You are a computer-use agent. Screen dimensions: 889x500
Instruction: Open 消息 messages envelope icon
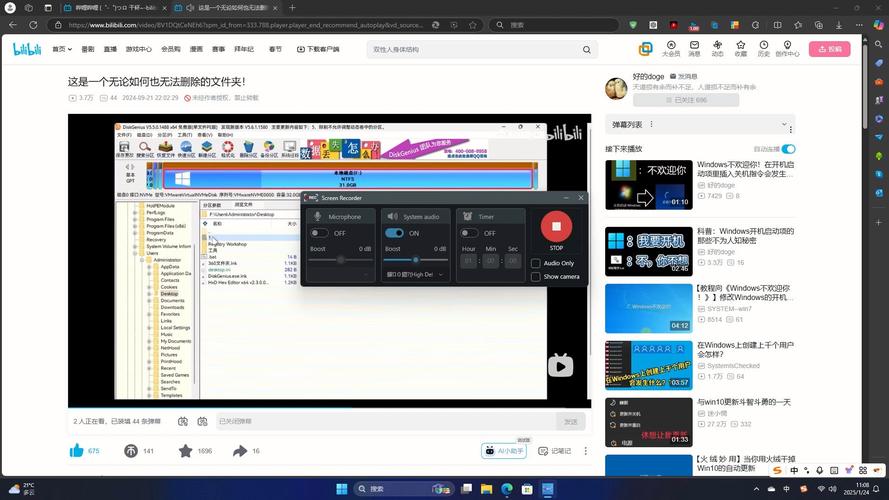[x=694, y=49]
